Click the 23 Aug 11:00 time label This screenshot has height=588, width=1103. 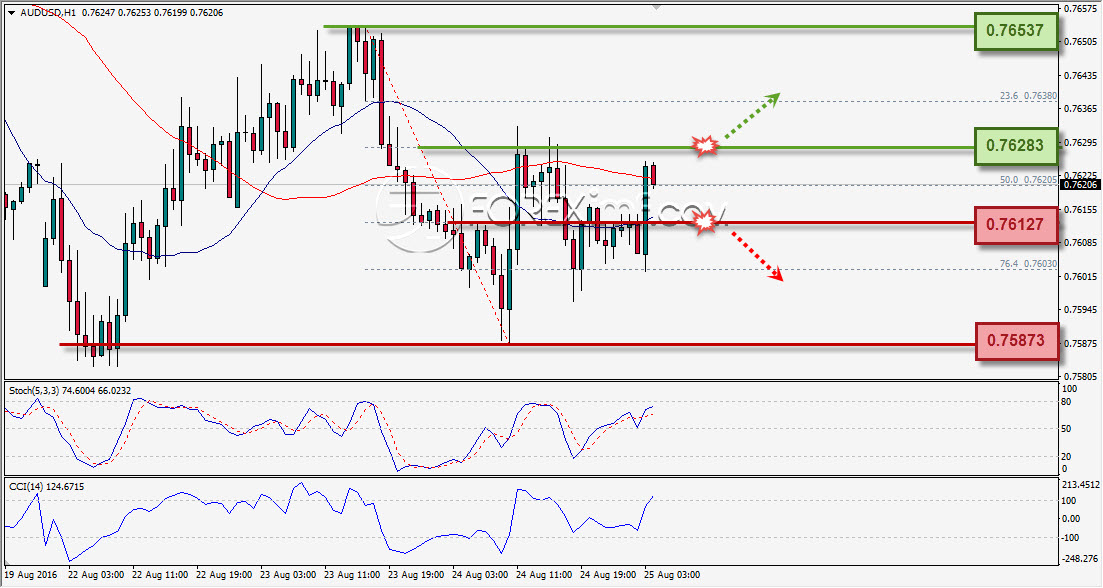[352, 575]
